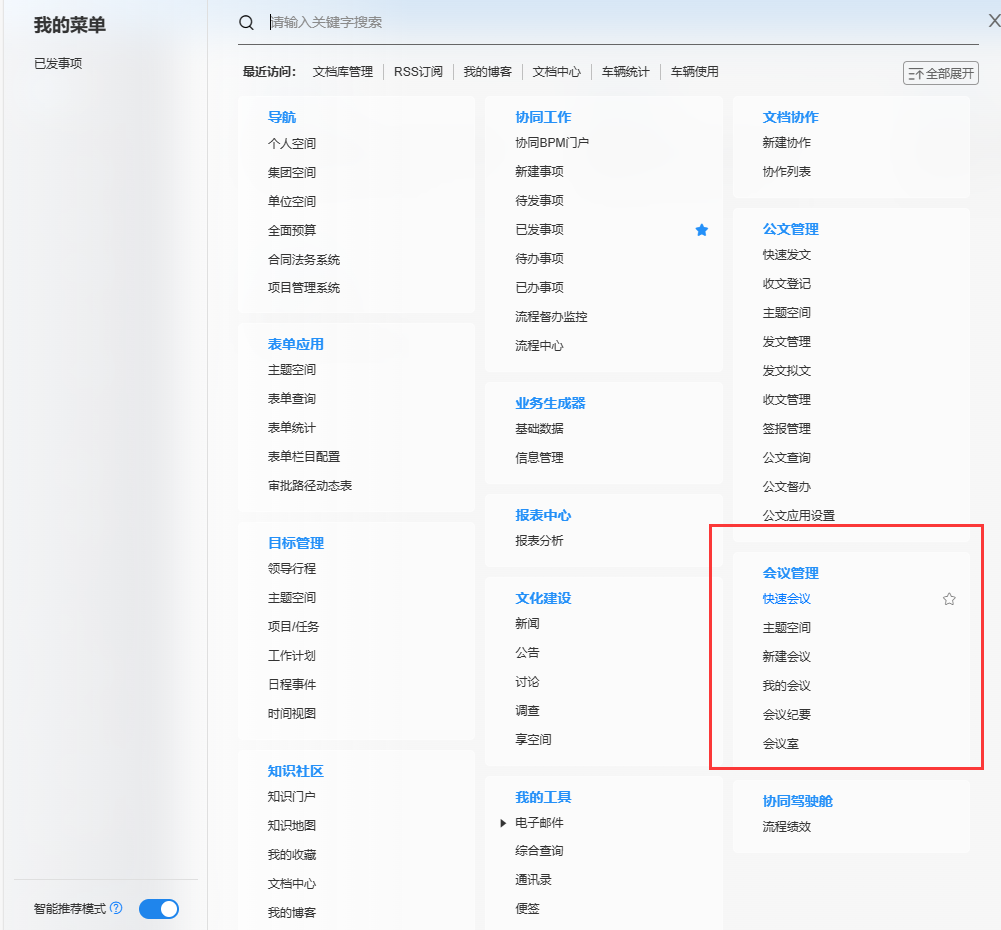This screenshot has width=1001, height=930.
Task: Click the 全部展开 button
Action: pyautogui.click(x=940, y=73)
